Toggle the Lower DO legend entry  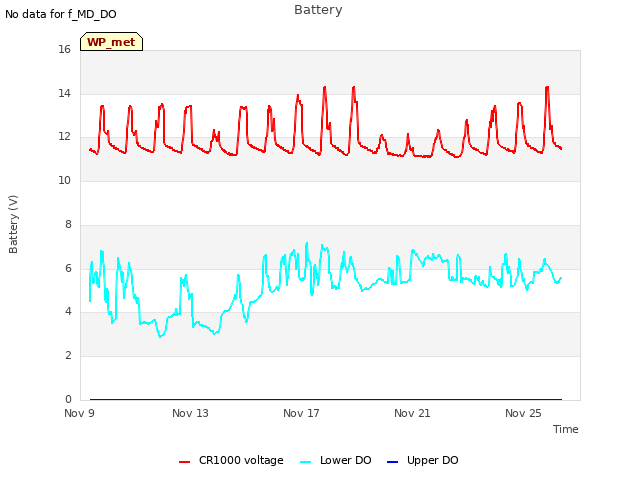[336, 460]
